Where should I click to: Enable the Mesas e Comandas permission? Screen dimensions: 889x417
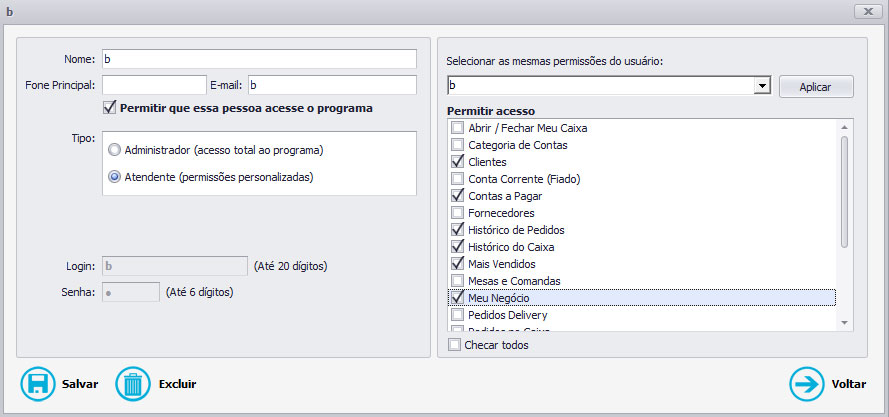point(457,281)
